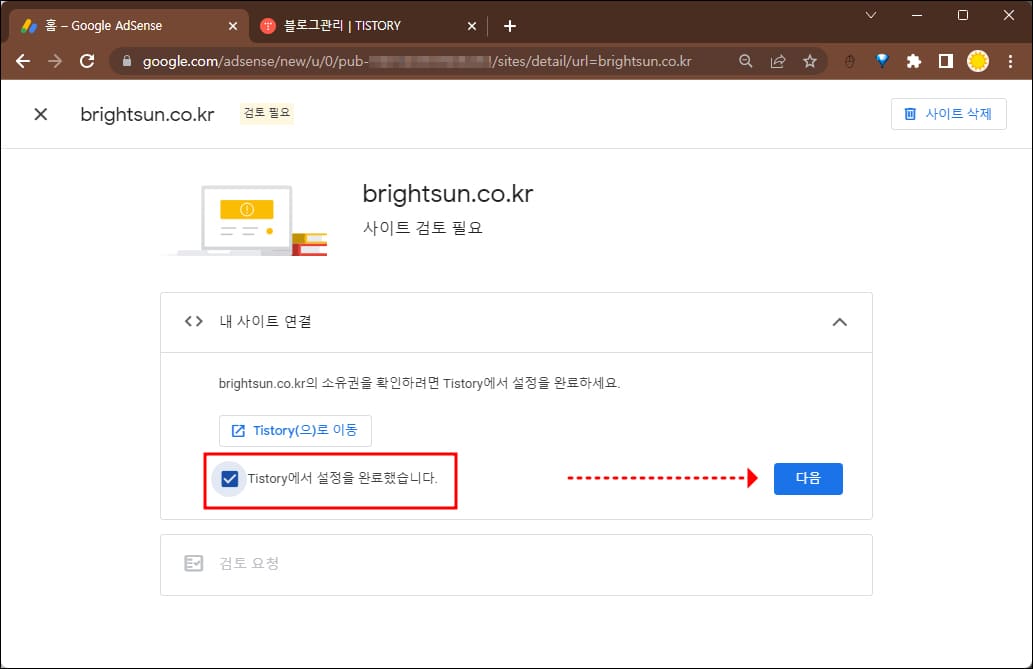Open Tistory(으)로 이동 link button
This screenshot has width=1033, height=669.
(x=295, y=430)
